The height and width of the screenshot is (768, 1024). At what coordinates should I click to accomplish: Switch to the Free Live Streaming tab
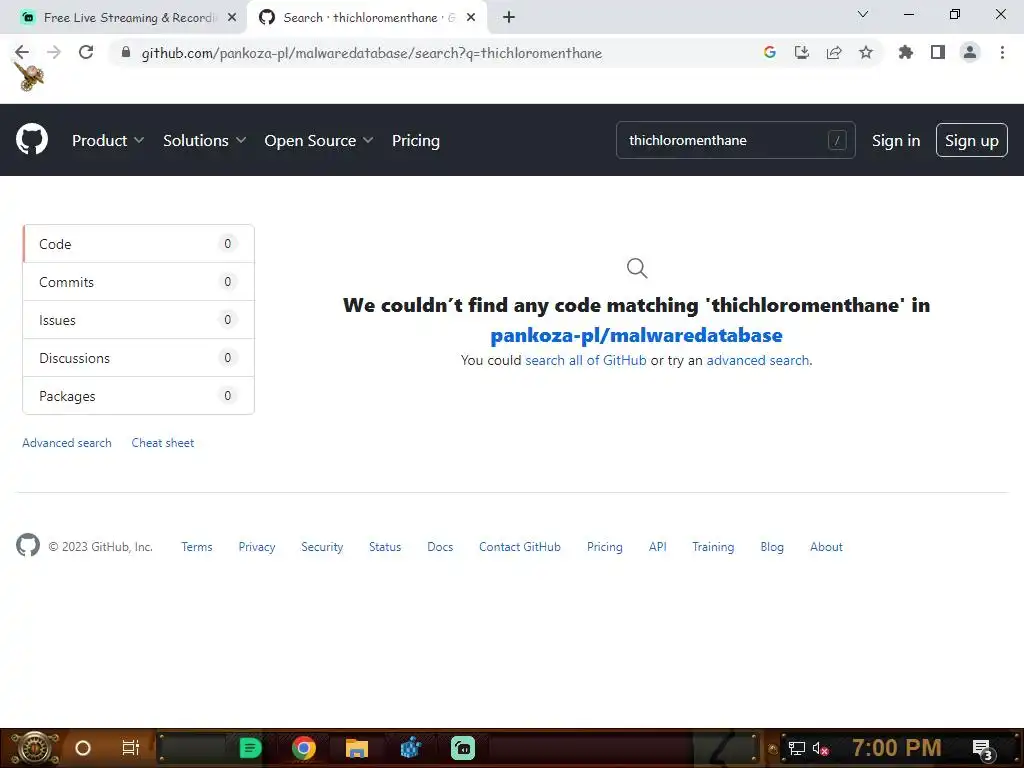click(124, 18)
